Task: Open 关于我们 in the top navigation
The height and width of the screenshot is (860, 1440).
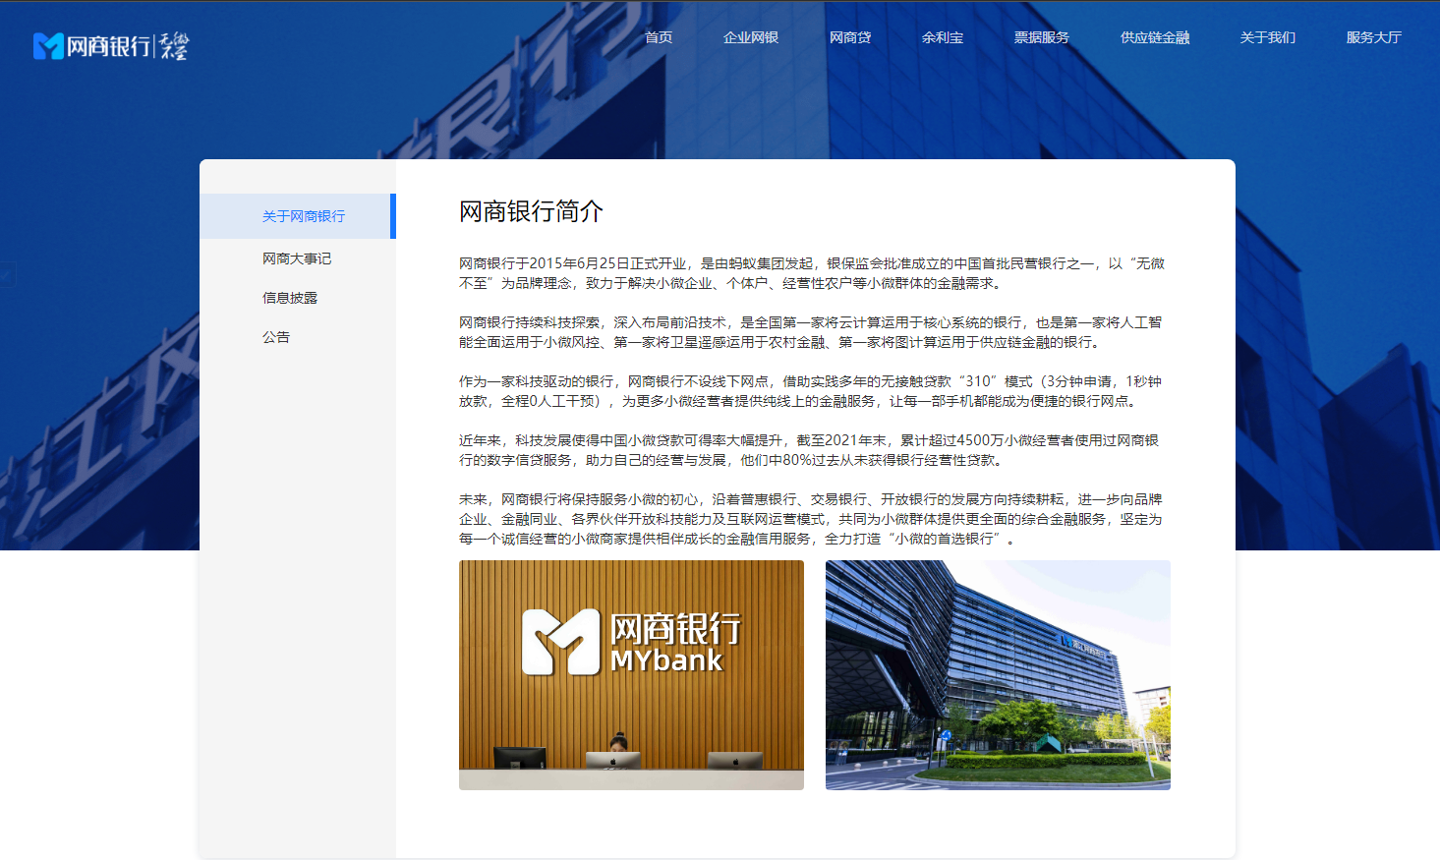Action: pyautogui.click(x=1267, y=38)
